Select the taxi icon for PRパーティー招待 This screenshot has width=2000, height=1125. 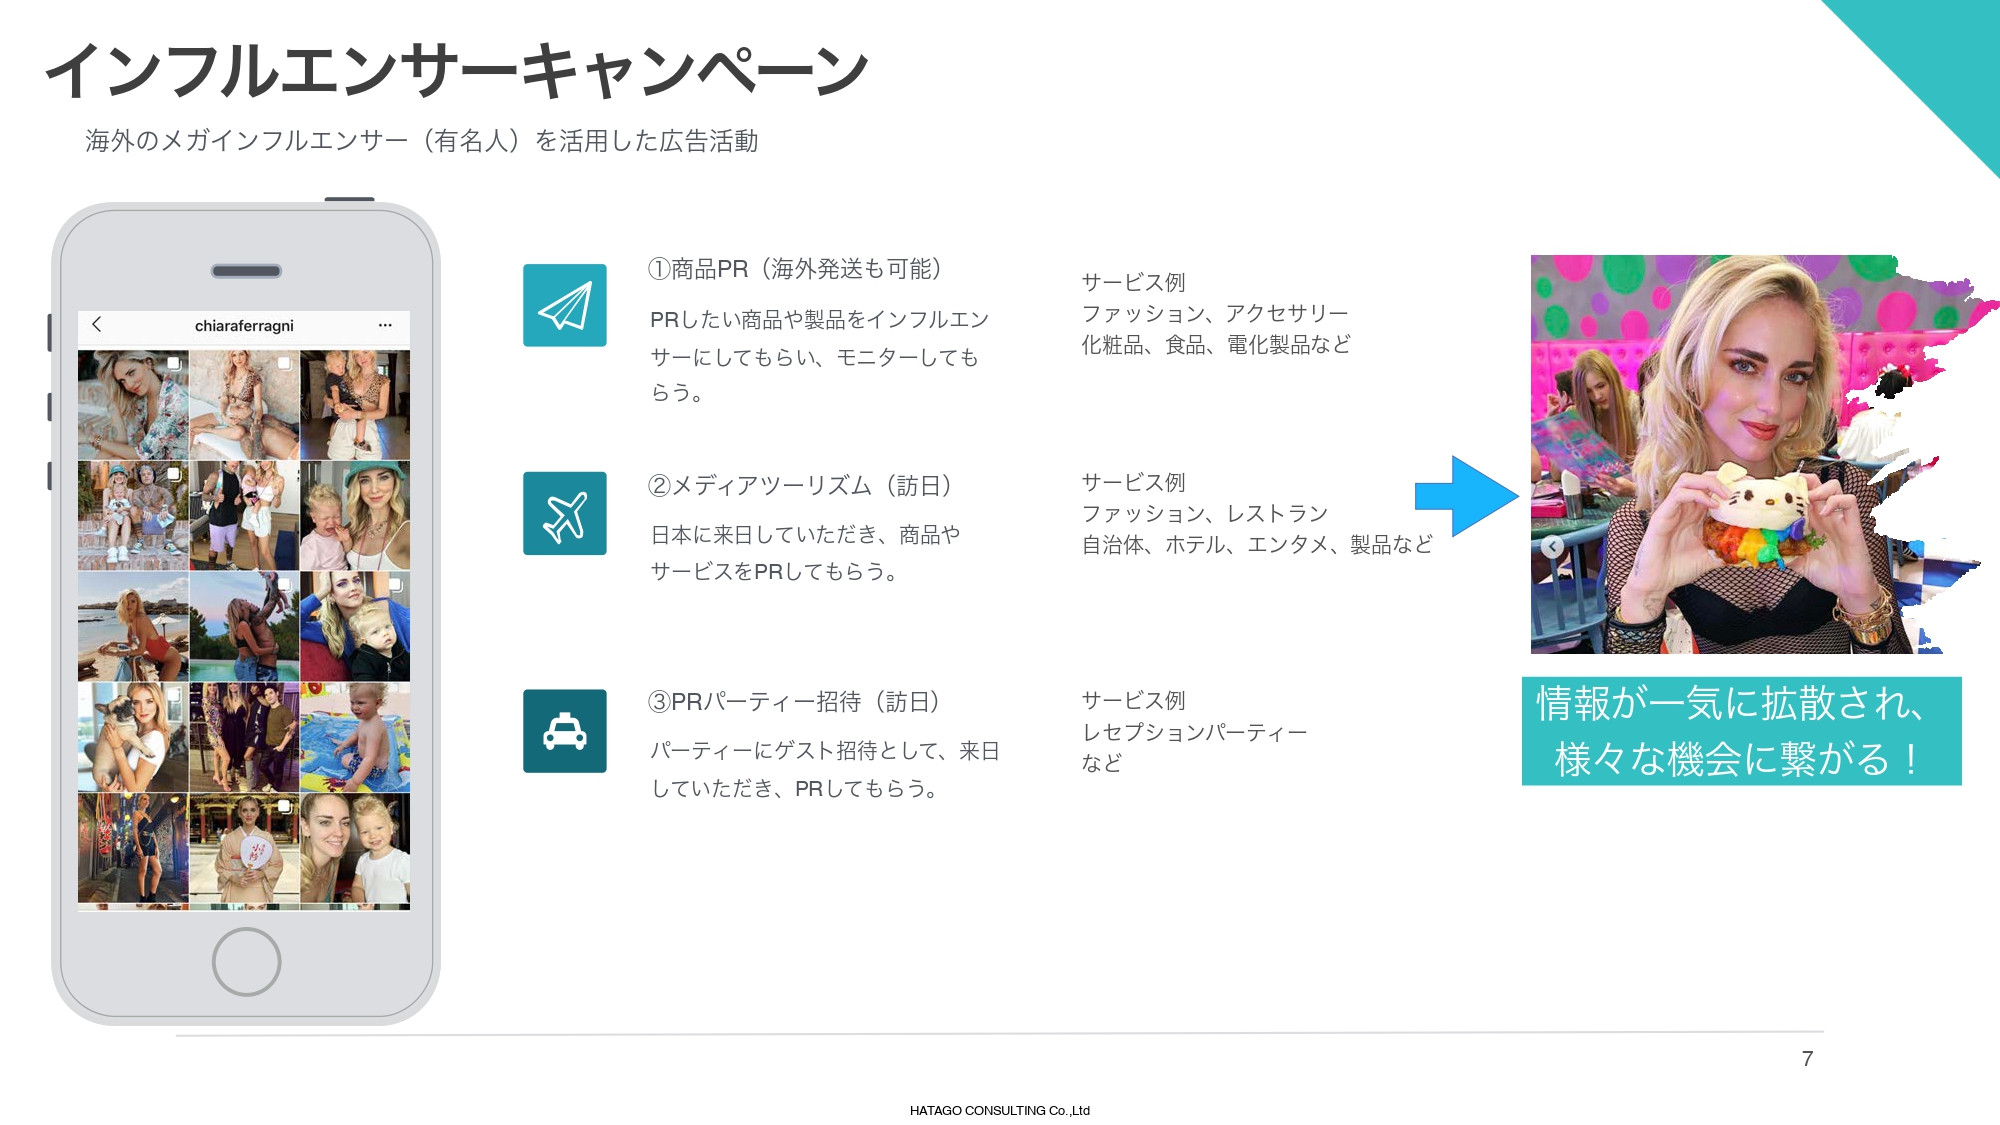565,730
